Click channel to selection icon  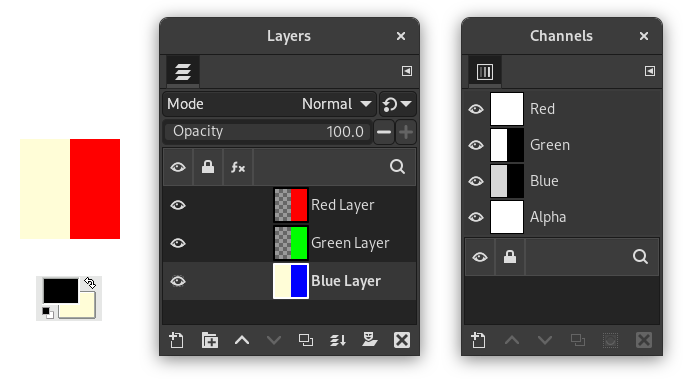pos(611,340)
